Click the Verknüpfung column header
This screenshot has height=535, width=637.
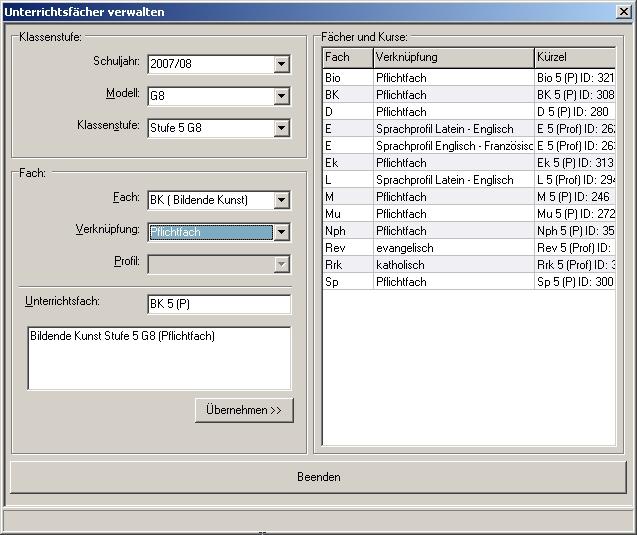tap(452, 58)
